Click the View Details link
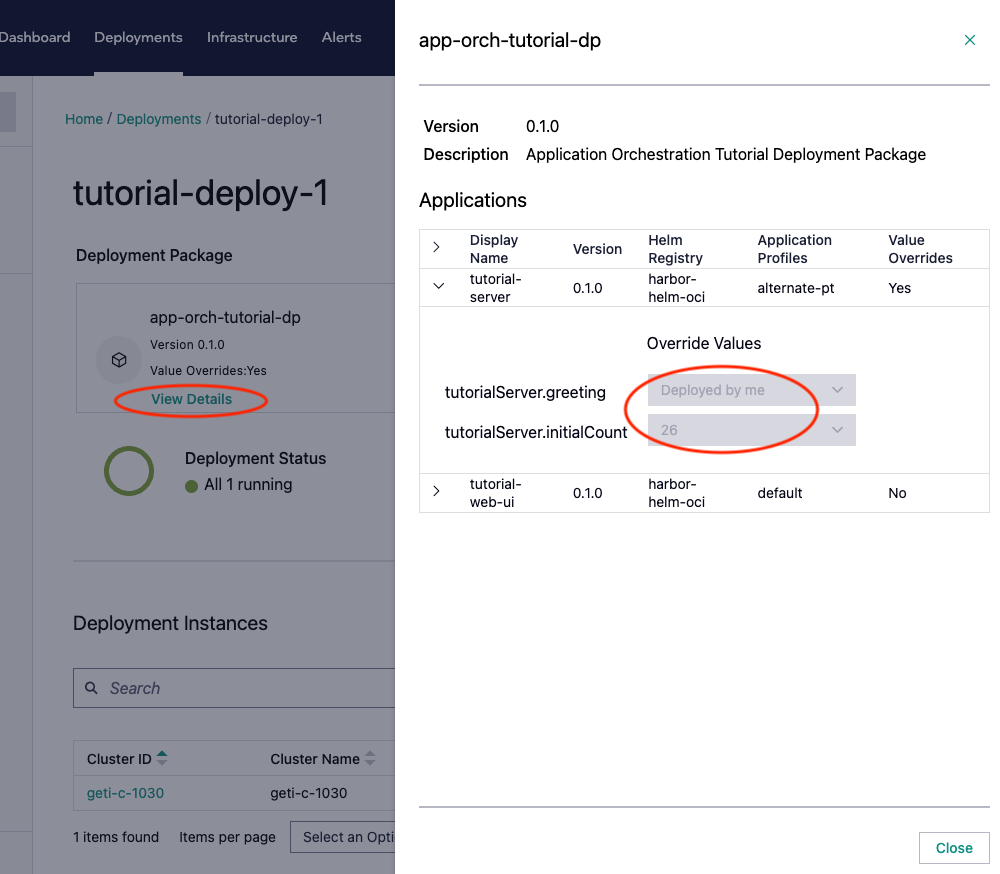The width and height of the screenshot is (1000, 874). click(x=191, y=399)
